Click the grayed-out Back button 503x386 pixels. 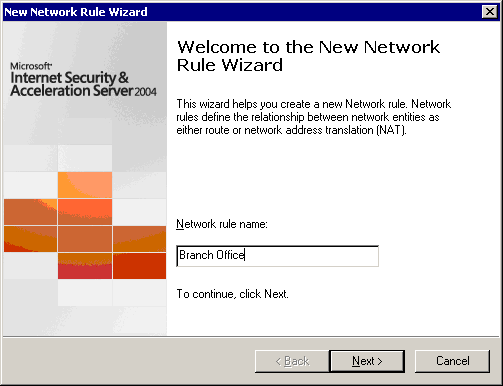(x=292, y=361)
